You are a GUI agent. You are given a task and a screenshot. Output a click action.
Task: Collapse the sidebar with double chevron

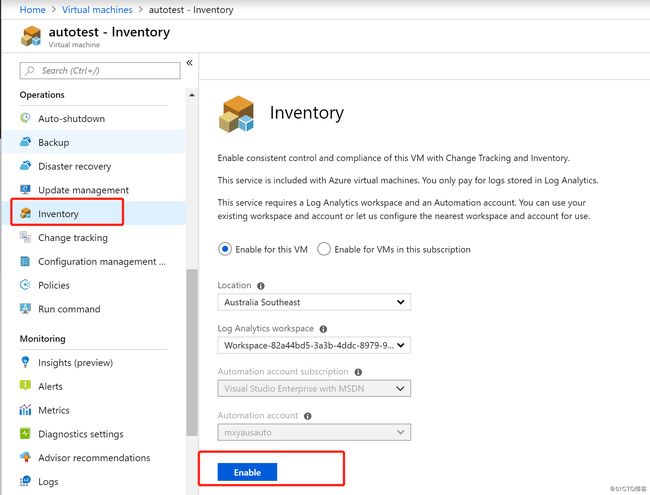(x=189, y=63)
